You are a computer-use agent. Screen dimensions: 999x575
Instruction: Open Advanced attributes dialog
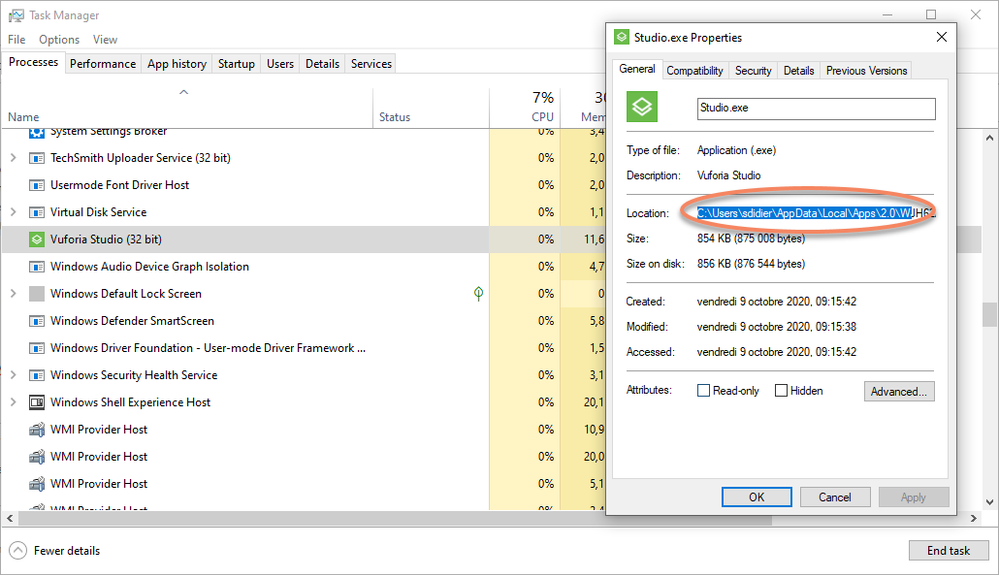(x=899, y=391)
